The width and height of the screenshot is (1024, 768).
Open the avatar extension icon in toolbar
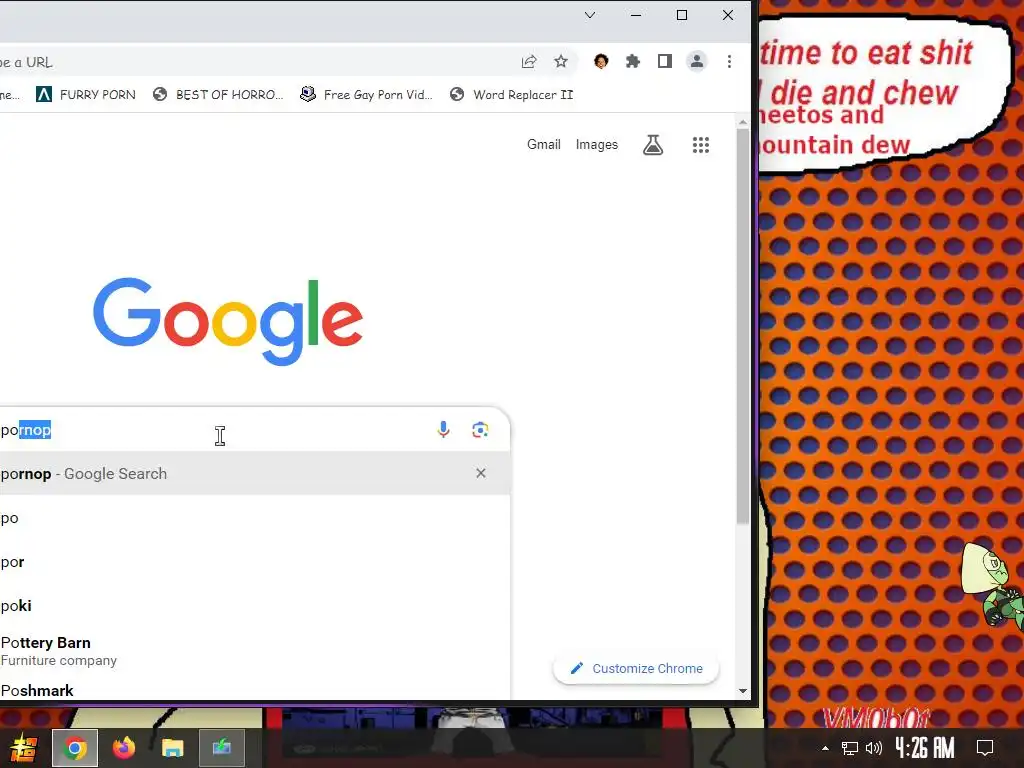(601, 61)
